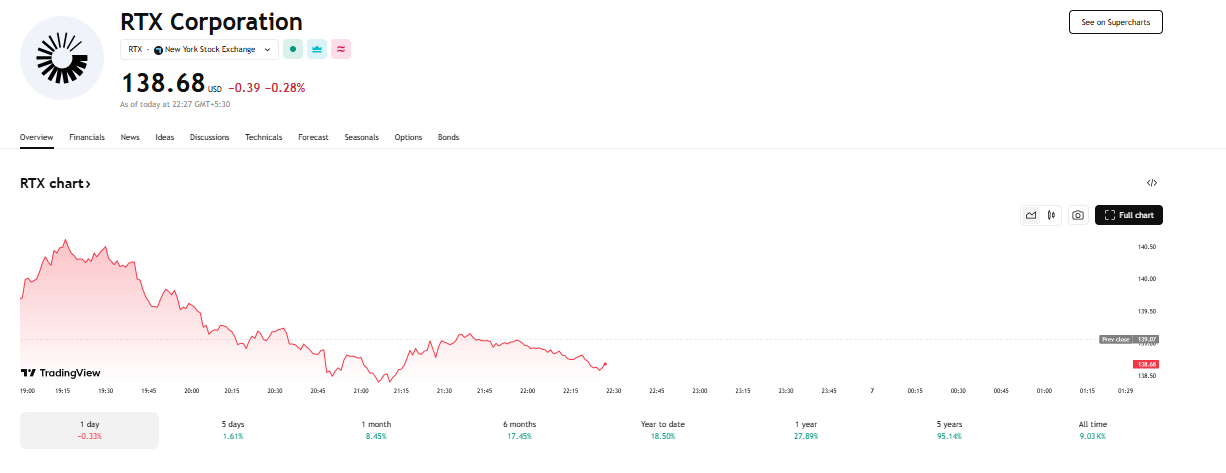Click the latest price point on chart line
This screenshot has height=473, width=1226.
pos(606,364)
